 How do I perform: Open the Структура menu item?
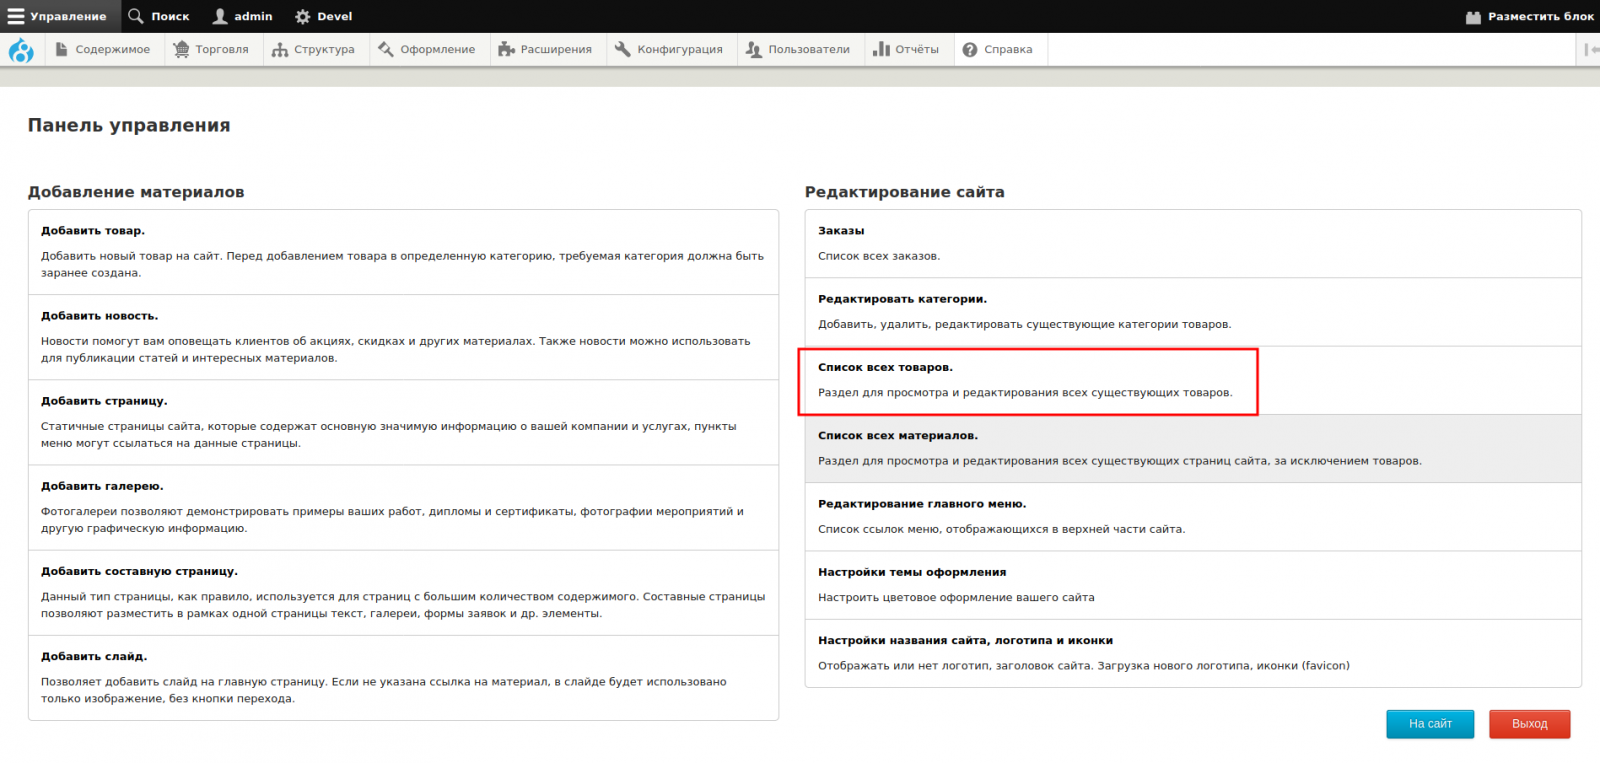coord(314,49)
